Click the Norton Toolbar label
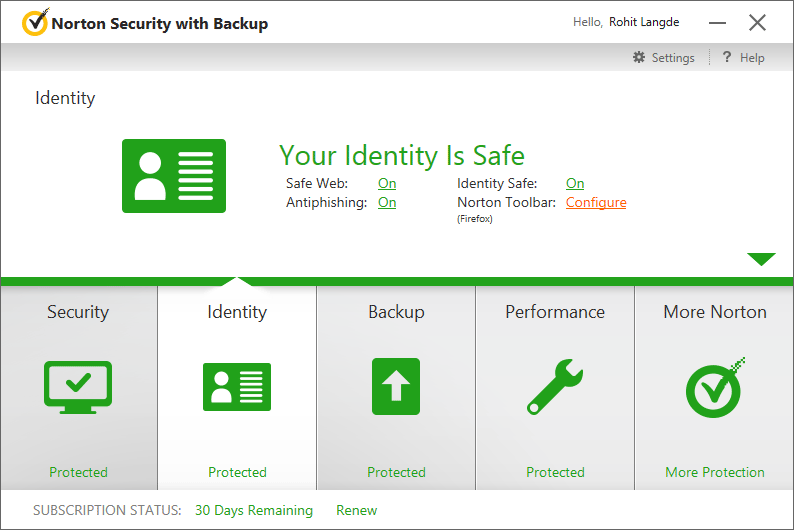This screenshot has height=530, width=794. (506, 202)
